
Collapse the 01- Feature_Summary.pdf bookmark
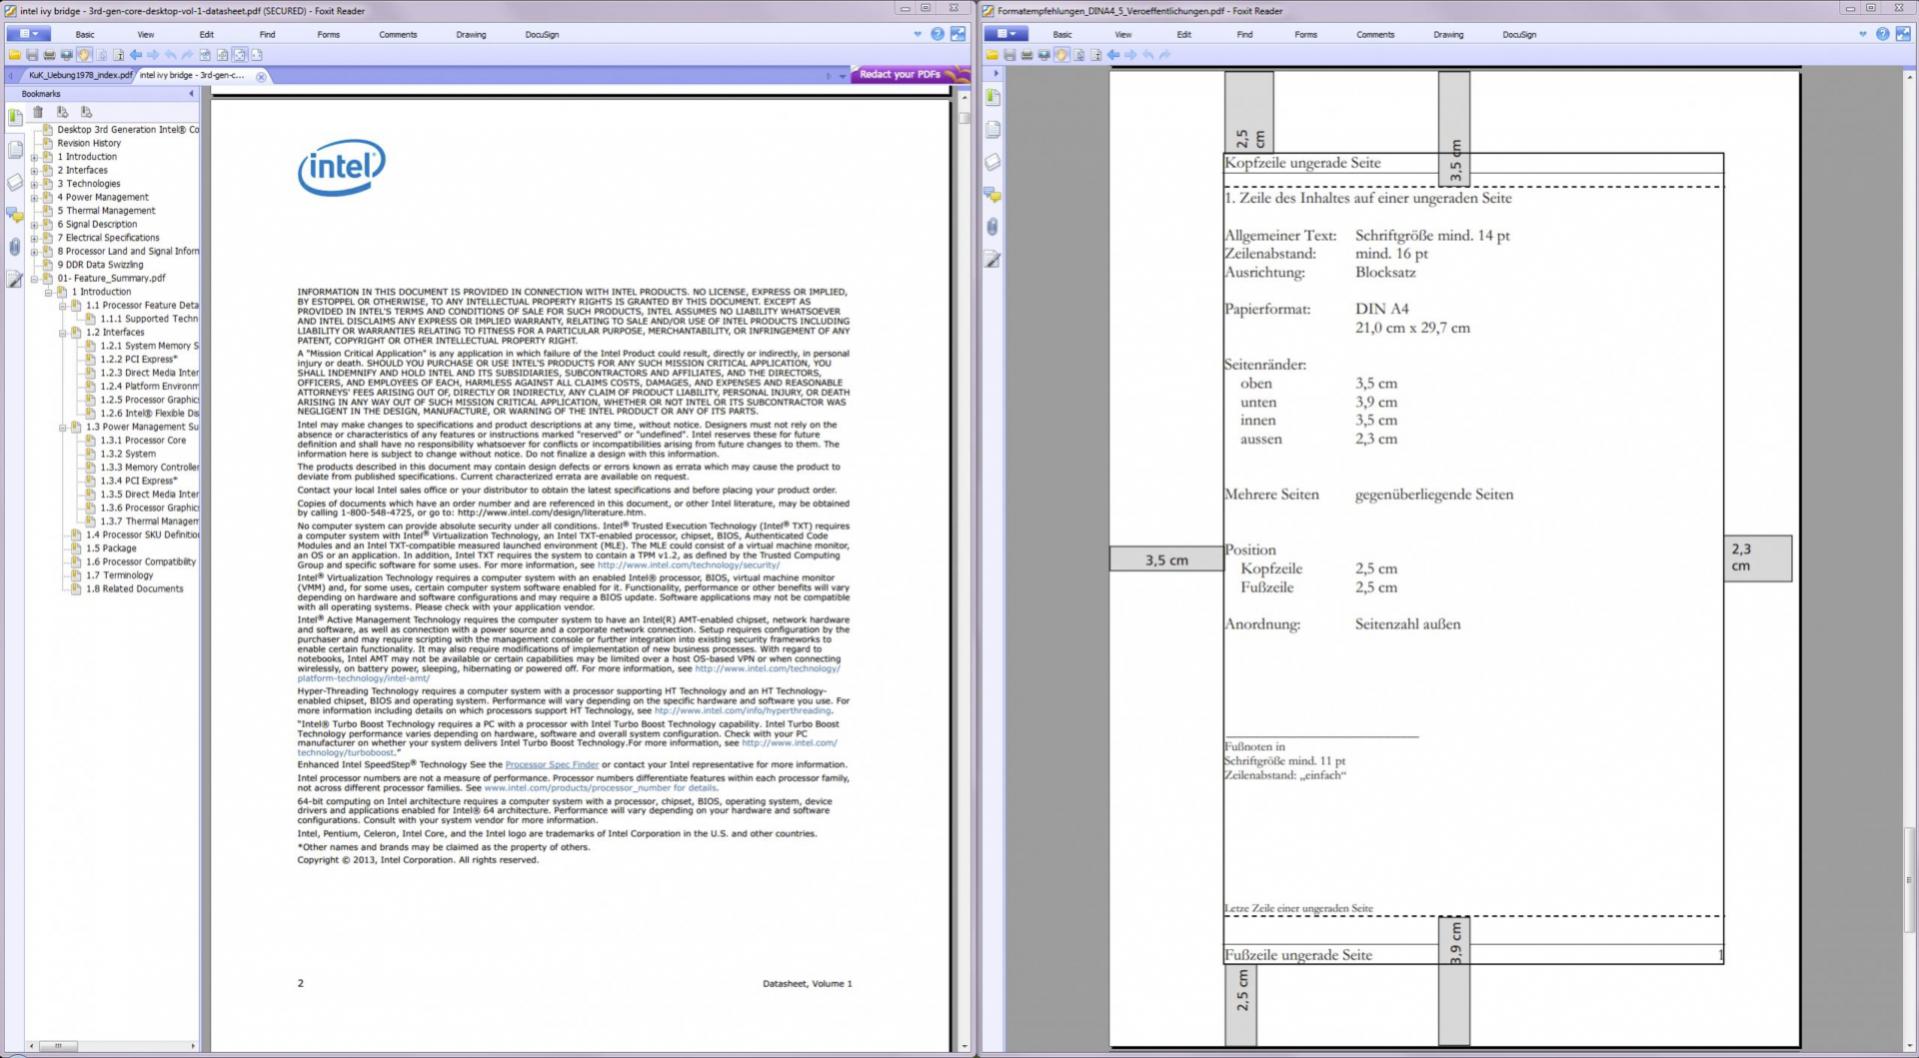click(x=35, y=279)
